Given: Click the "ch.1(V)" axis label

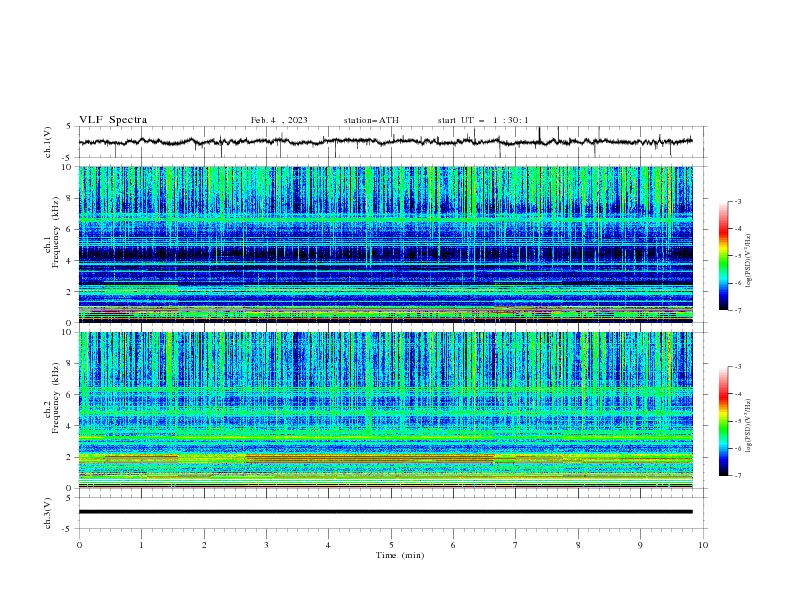Looking at the screenshot, I should pyautogui.click(x=48, y=142).
